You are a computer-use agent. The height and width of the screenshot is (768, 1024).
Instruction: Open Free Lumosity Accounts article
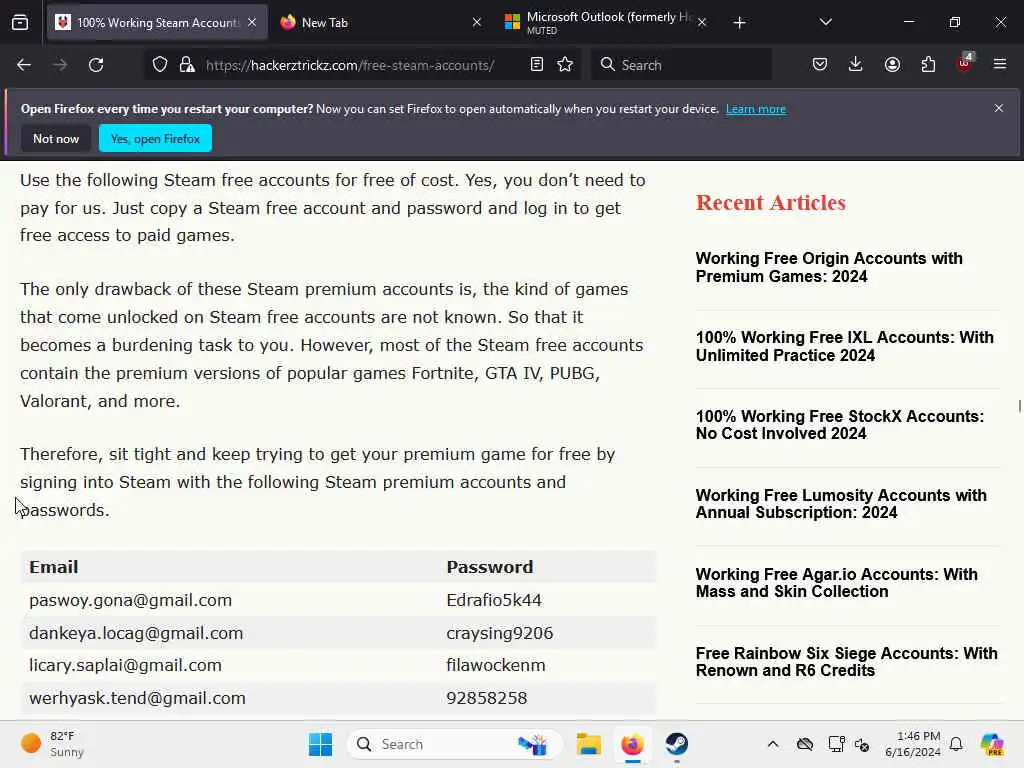(841, 504)
